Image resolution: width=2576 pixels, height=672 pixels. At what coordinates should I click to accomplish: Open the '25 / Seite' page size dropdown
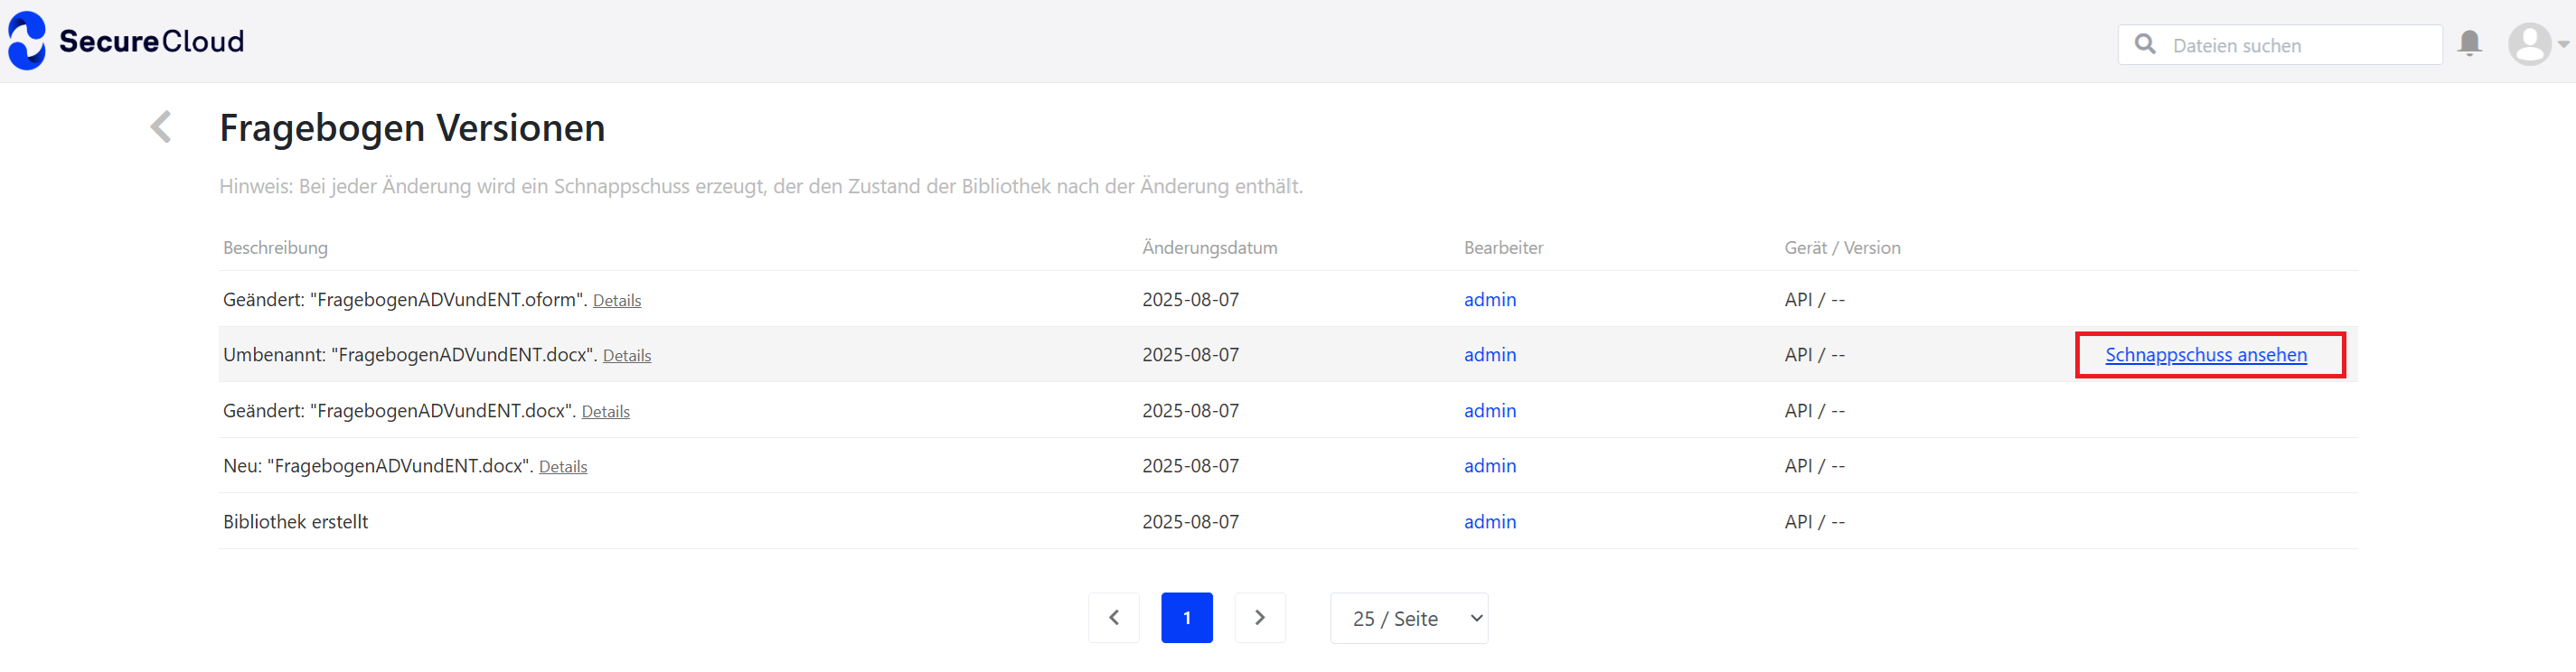click(x=1408, y=618)
